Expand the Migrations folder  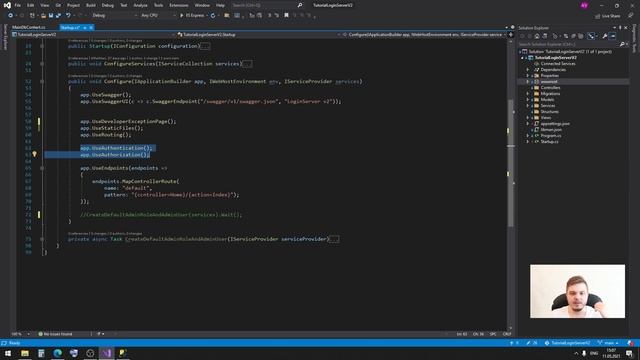tap(527, 93)
